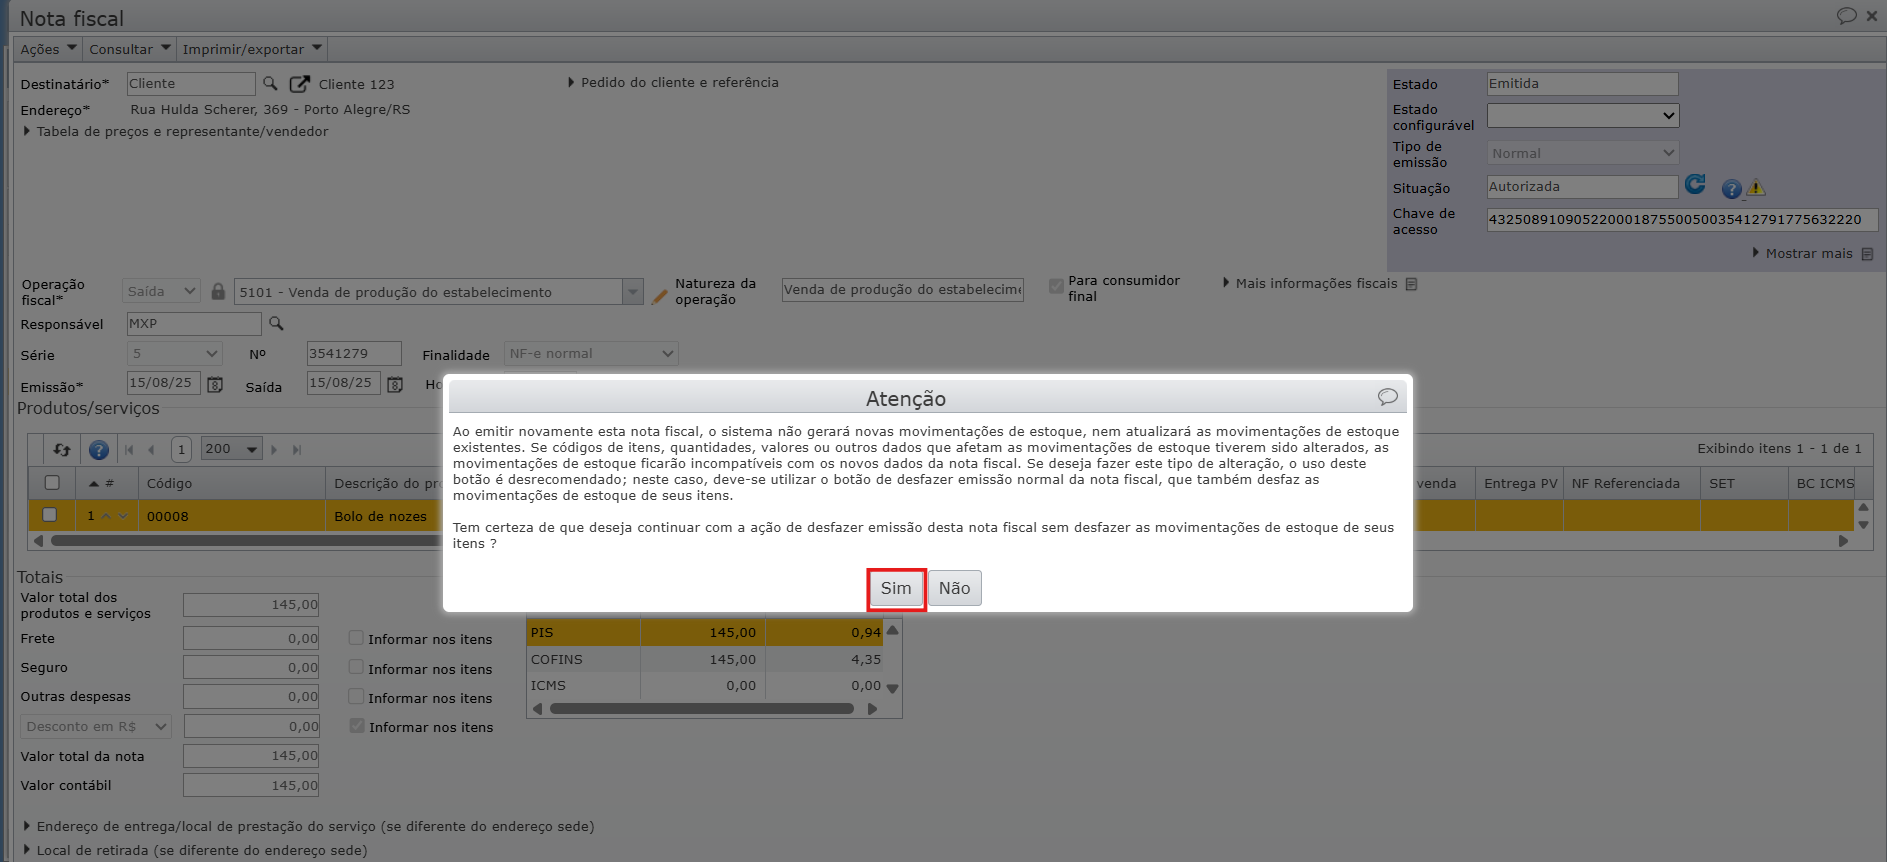This screenshot has height=862, width=1887.
Task: Expand Tabela de preços e representante/vendedor
Action: point(175,131)
